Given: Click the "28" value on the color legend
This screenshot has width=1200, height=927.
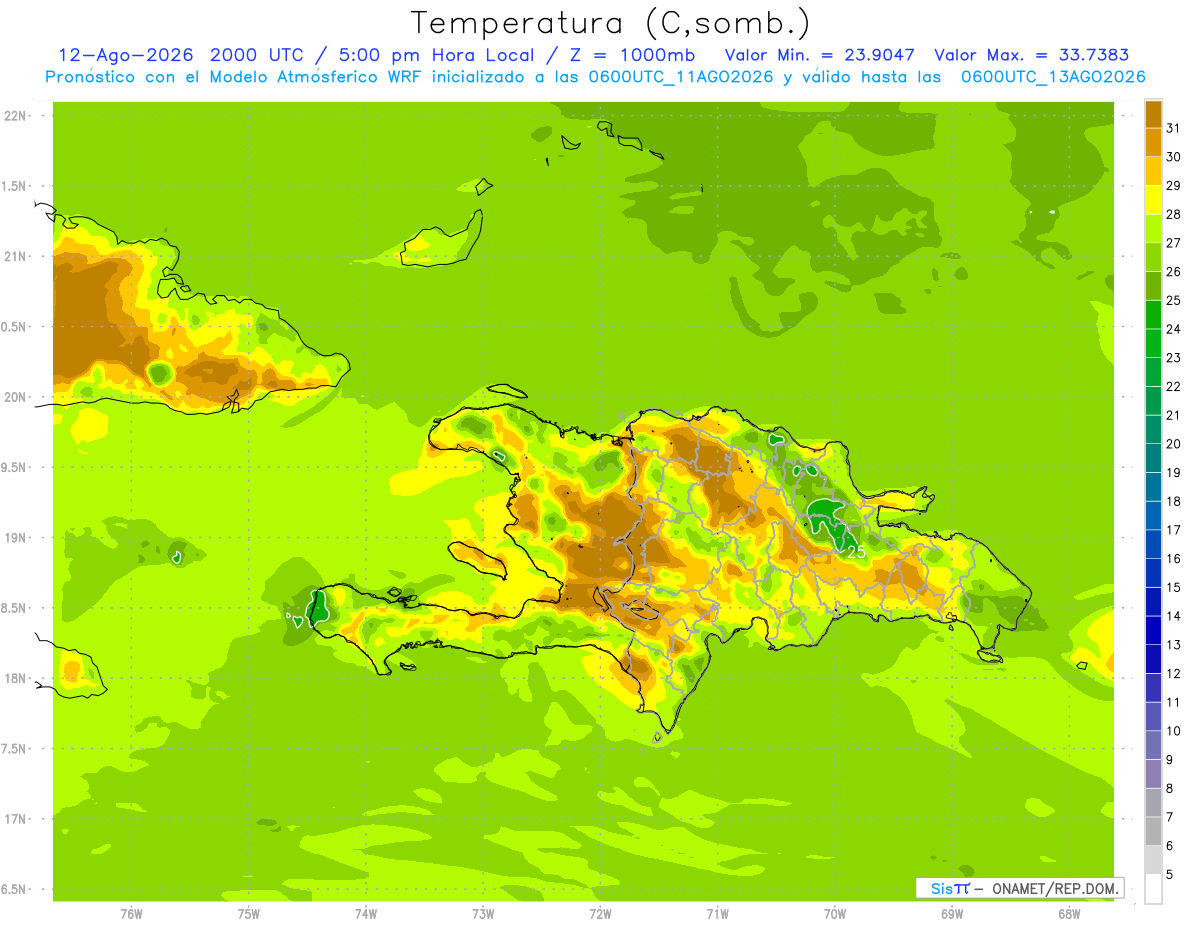Looking at the screenshot, I should [1174, 214].
